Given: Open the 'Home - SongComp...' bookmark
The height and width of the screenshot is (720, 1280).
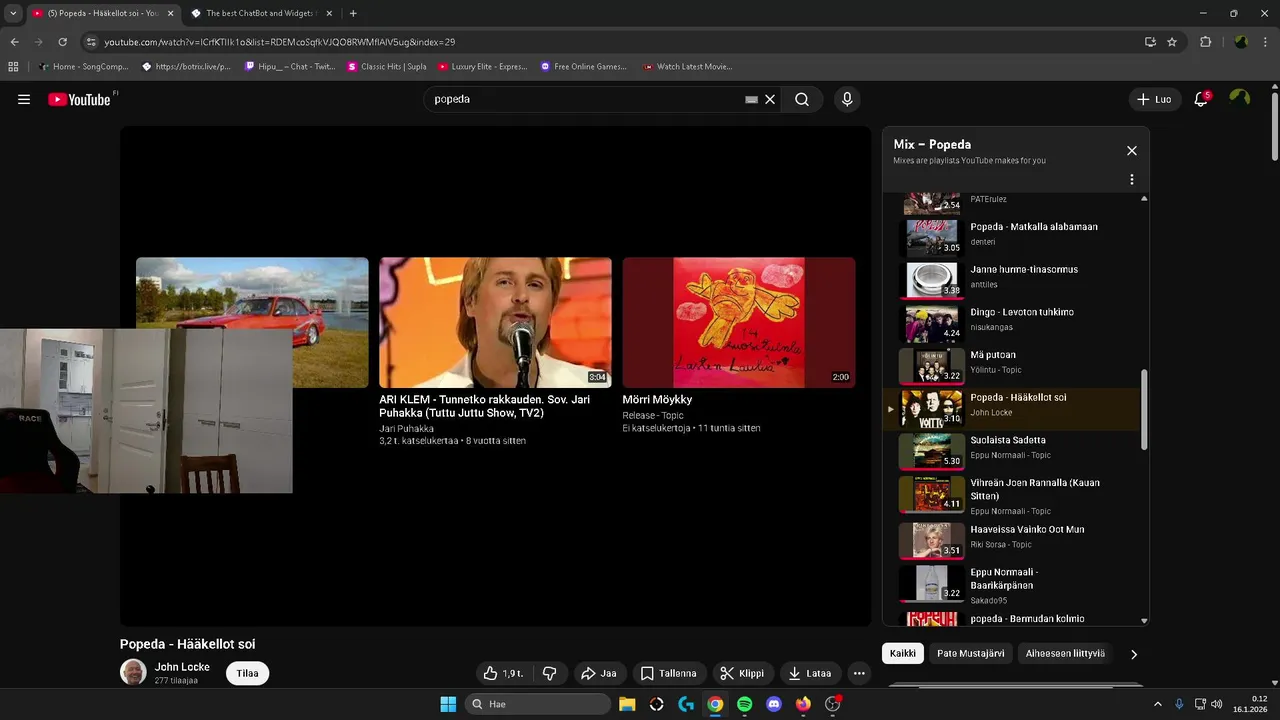Looking at the screenshot, I should click(x=83, y=67).
